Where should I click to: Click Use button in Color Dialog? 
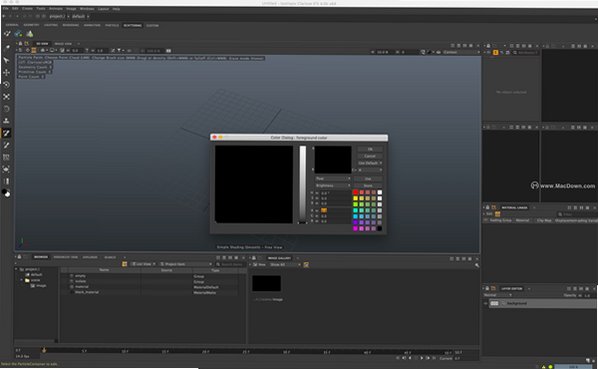368,178
